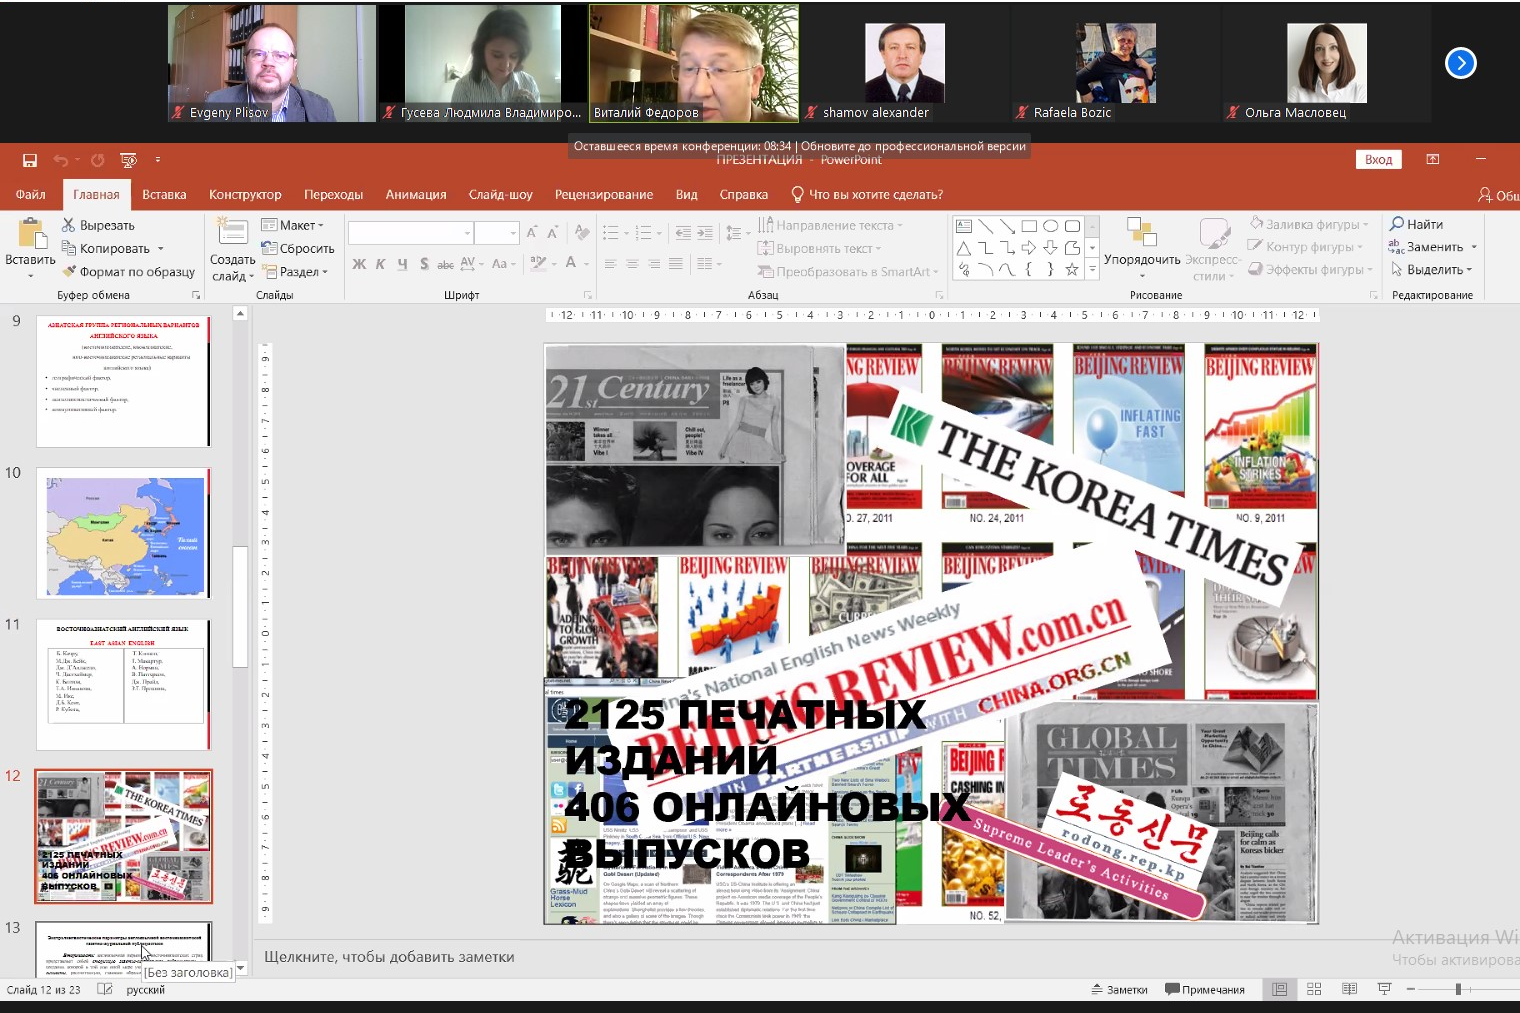Switch to Анимация tab
The width and height of the screenshot is (1520, 1013).
coord(416,194)
